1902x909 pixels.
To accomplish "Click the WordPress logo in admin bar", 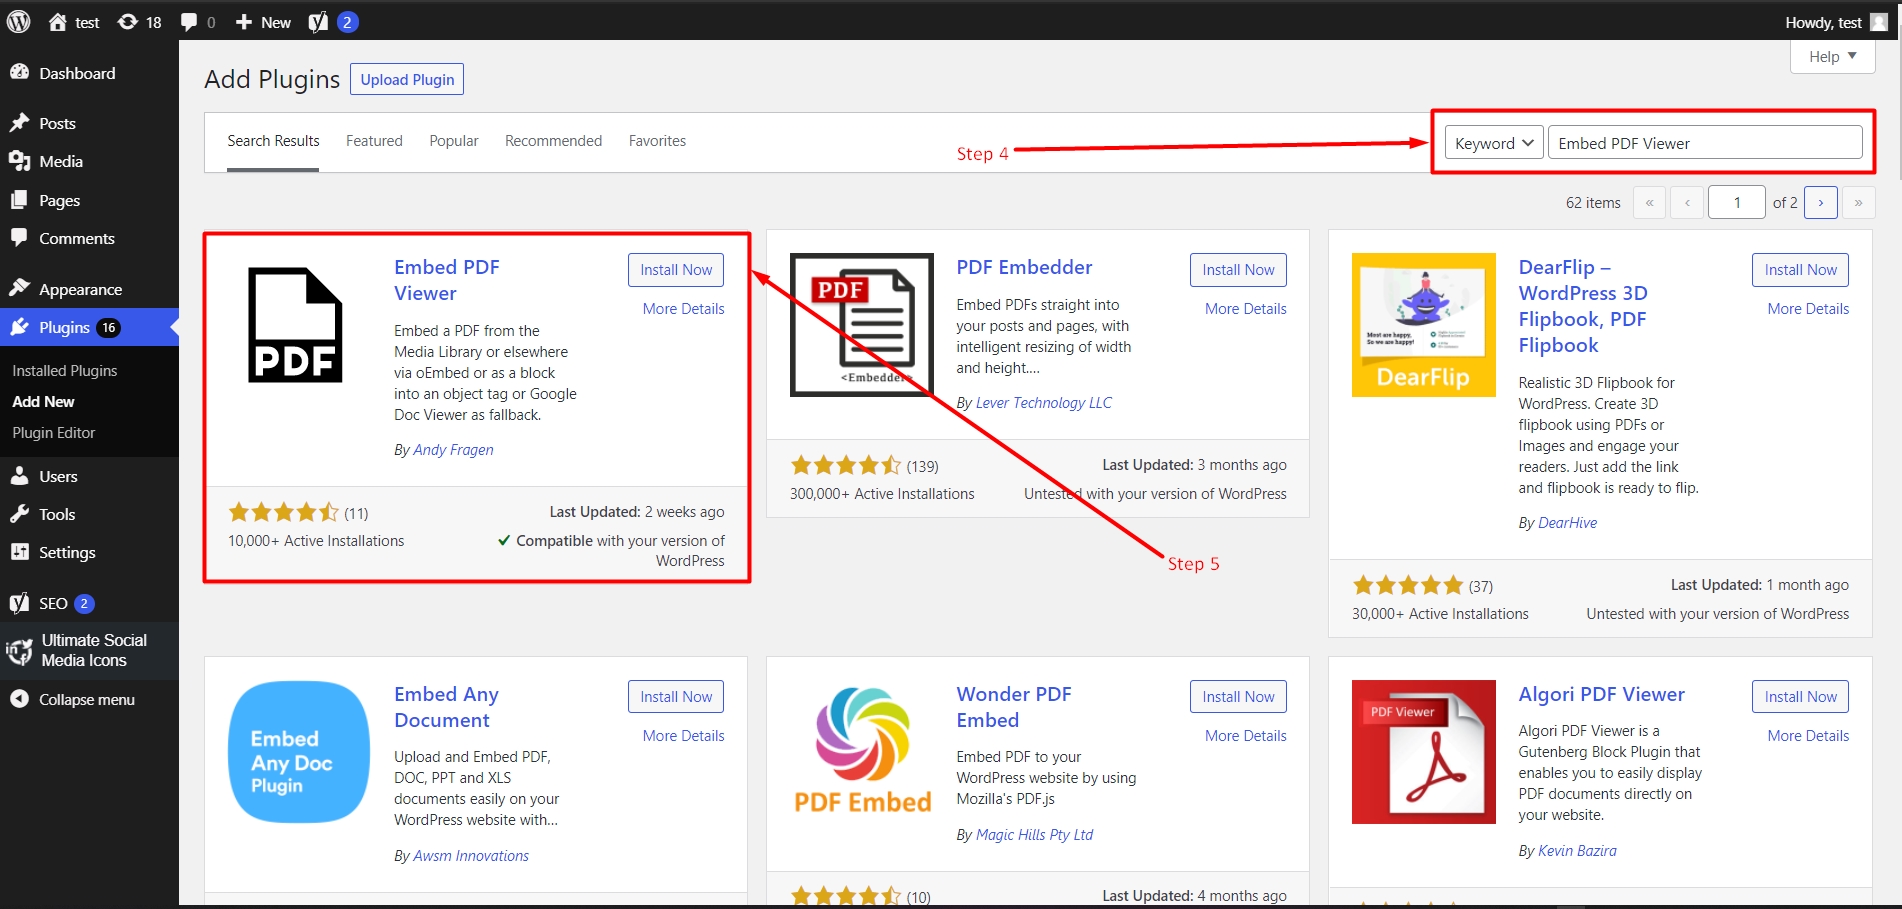I will click(x=19, y=22).
